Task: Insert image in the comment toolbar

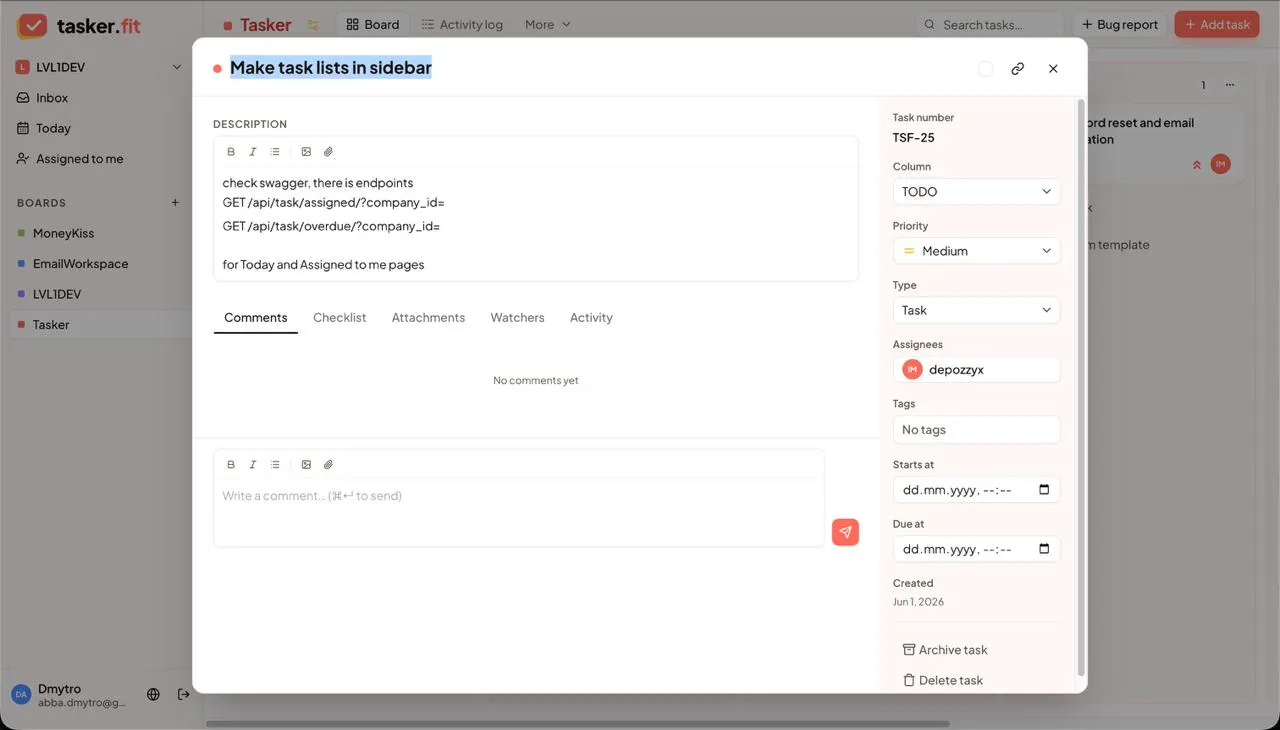Action: click(306, 465)
